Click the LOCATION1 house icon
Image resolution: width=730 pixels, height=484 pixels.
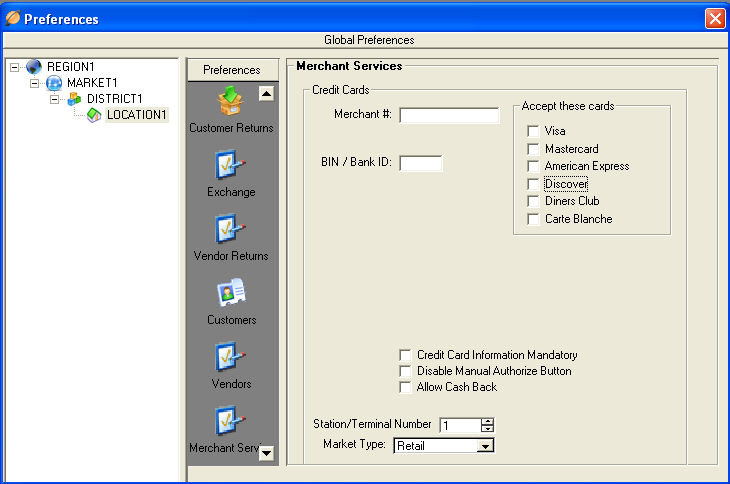pos(94,115)
